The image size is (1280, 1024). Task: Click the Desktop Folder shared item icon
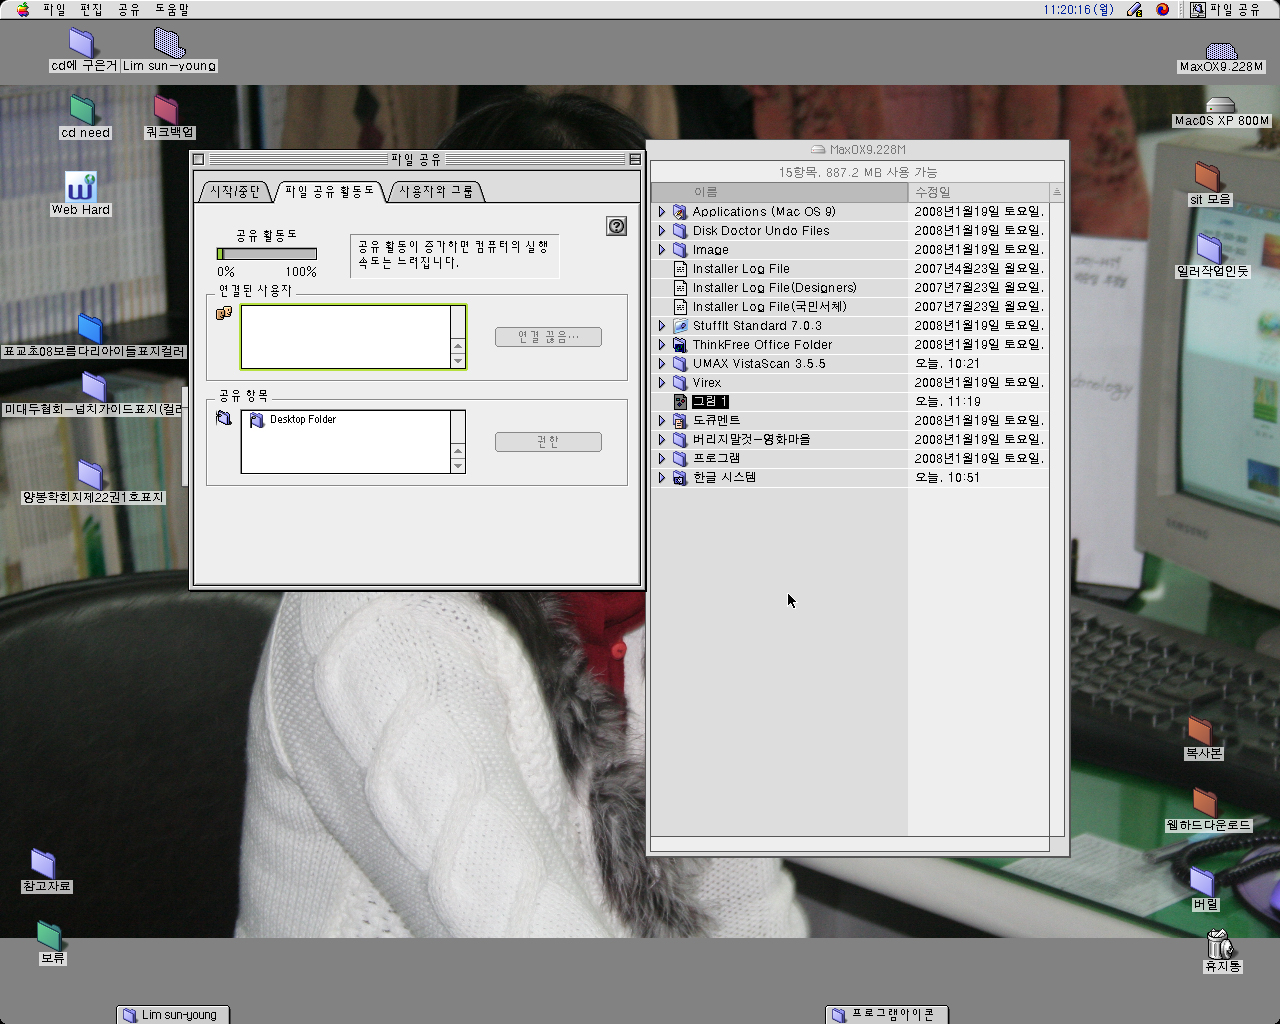[257, 420]
